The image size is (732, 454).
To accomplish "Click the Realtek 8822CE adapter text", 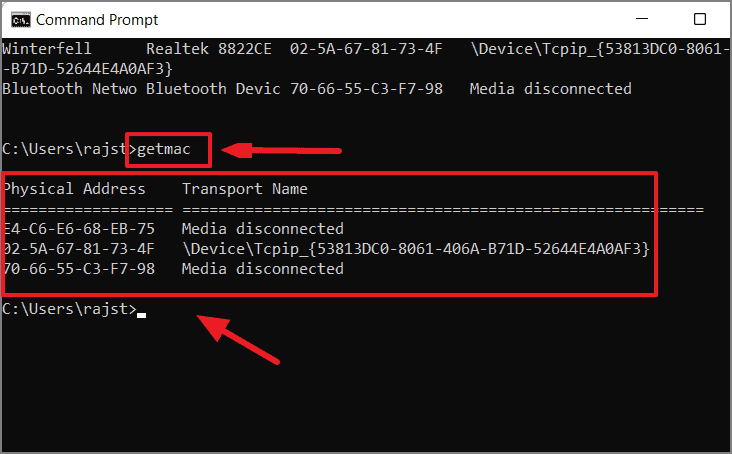I will (x=209, y=49).
